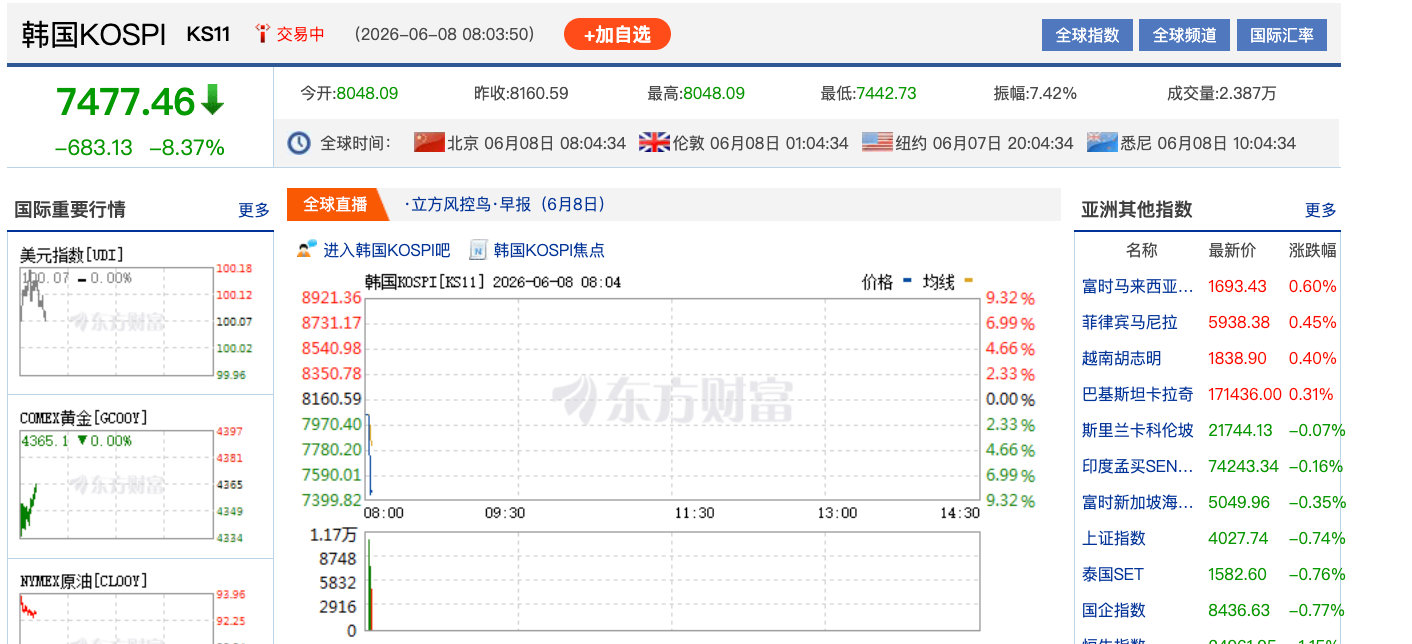Click the 涨跌幅 column header

pos(1312,250)
